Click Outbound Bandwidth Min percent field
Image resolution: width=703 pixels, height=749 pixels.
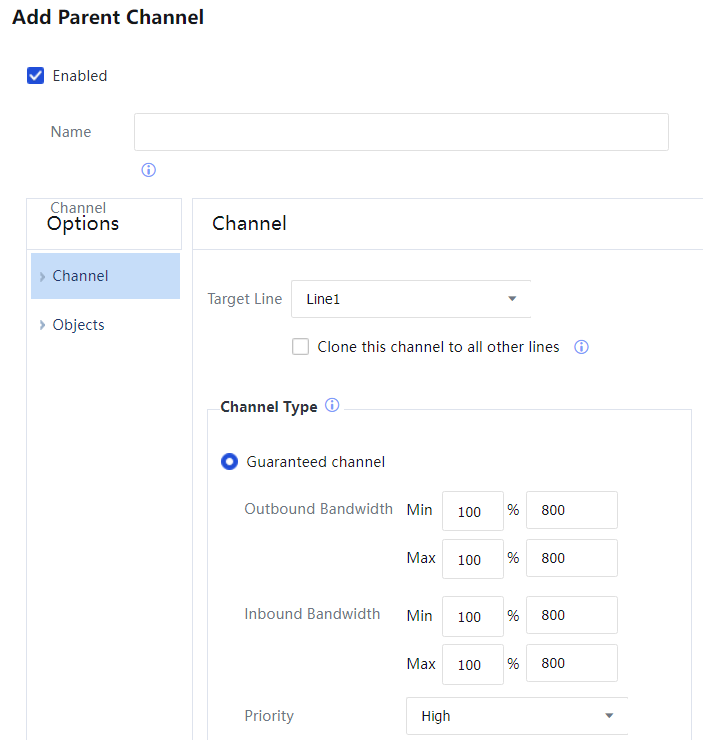[x=472, y=511]
